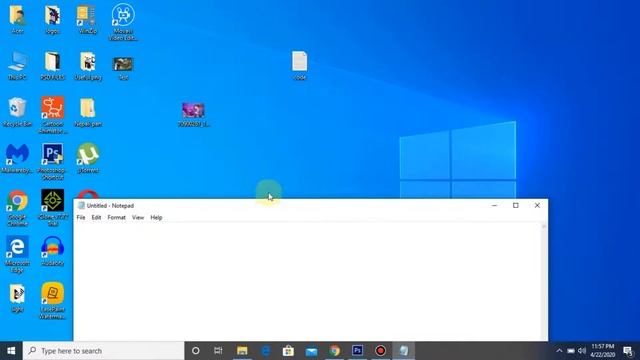Image resolution: width=640 pixels, height=360 pixels.
Task: Open Mail app from the taskbar
Action: [x=311, y=351]
